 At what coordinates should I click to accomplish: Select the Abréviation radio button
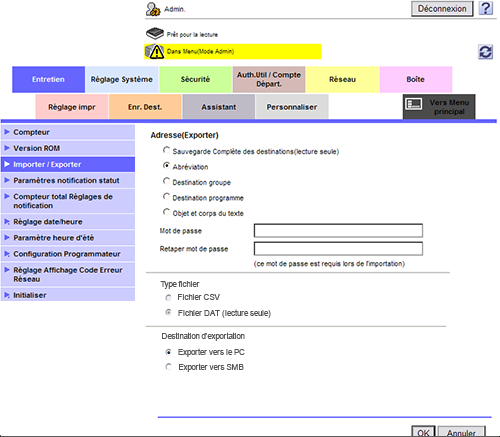pos(166,165)
